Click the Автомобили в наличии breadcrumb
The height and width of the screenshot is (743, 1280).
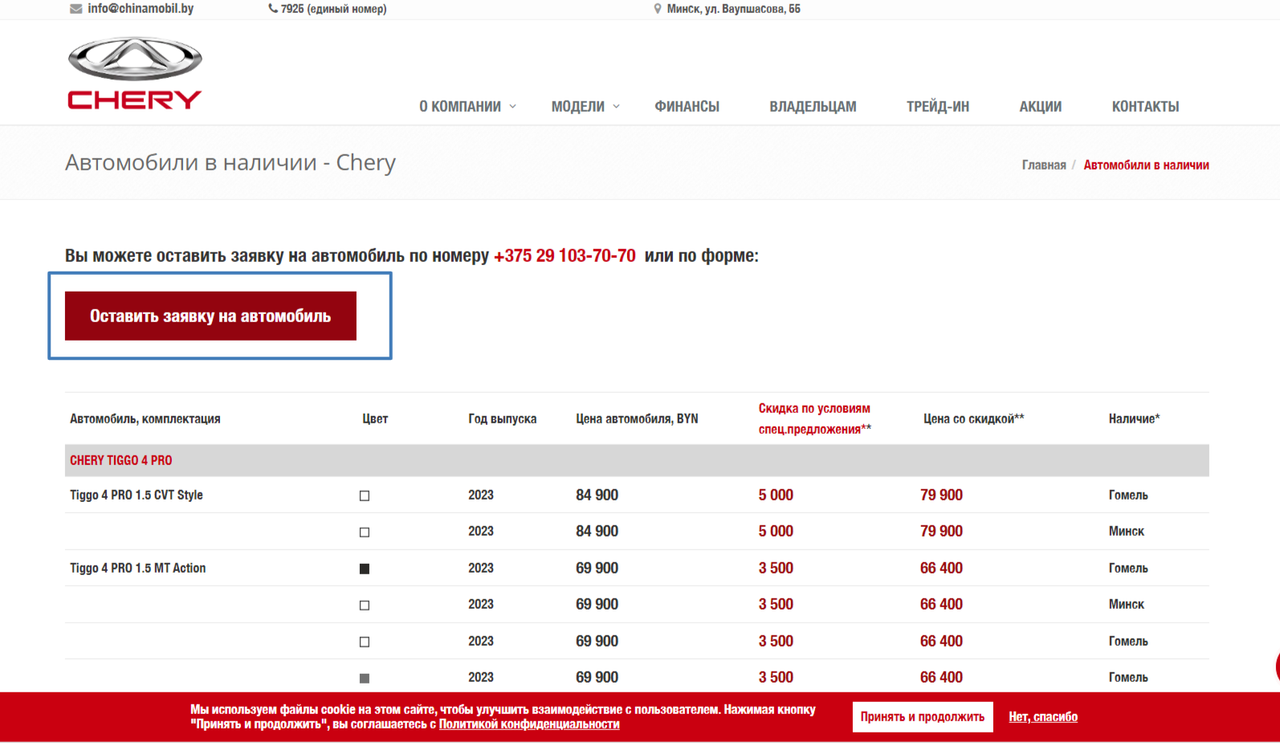click(x=1146, y=165)
